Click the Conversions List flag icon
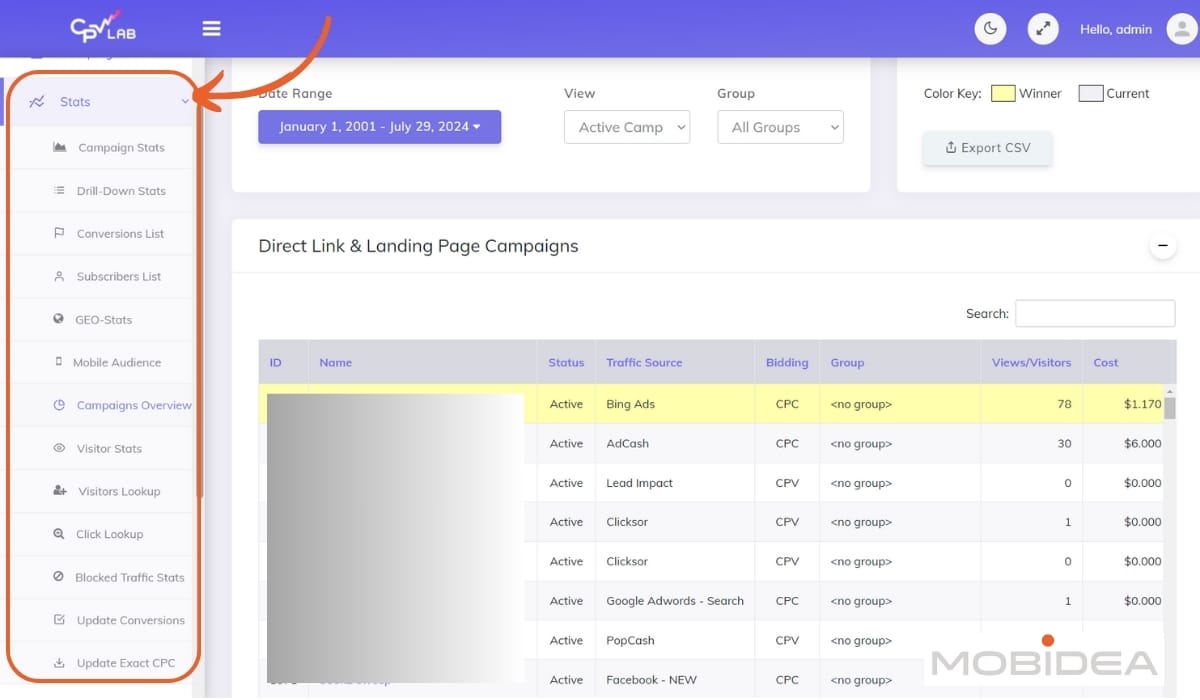The image size is (1200, 700). point(59,233)
